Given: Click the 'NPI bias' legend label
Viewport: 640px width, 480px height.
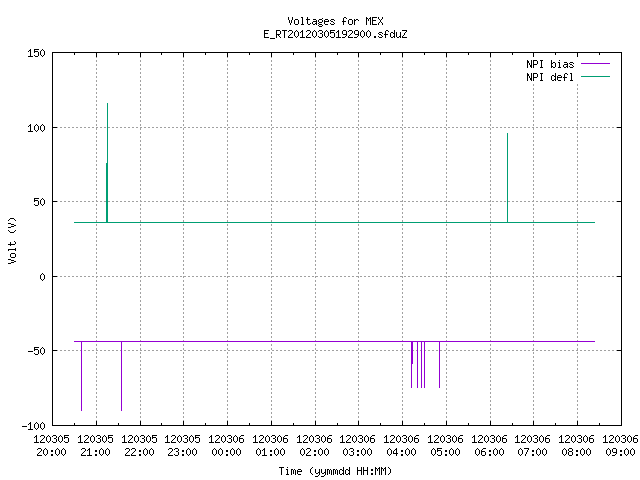Looking at the screenshot, I should 550,64.
